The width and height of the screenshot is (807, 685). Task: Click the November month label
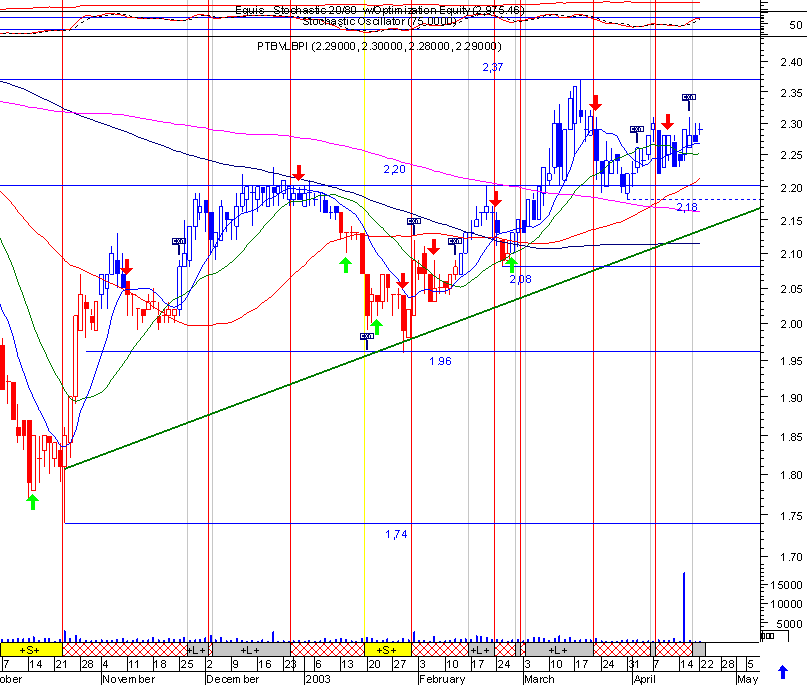click(129, 679)
